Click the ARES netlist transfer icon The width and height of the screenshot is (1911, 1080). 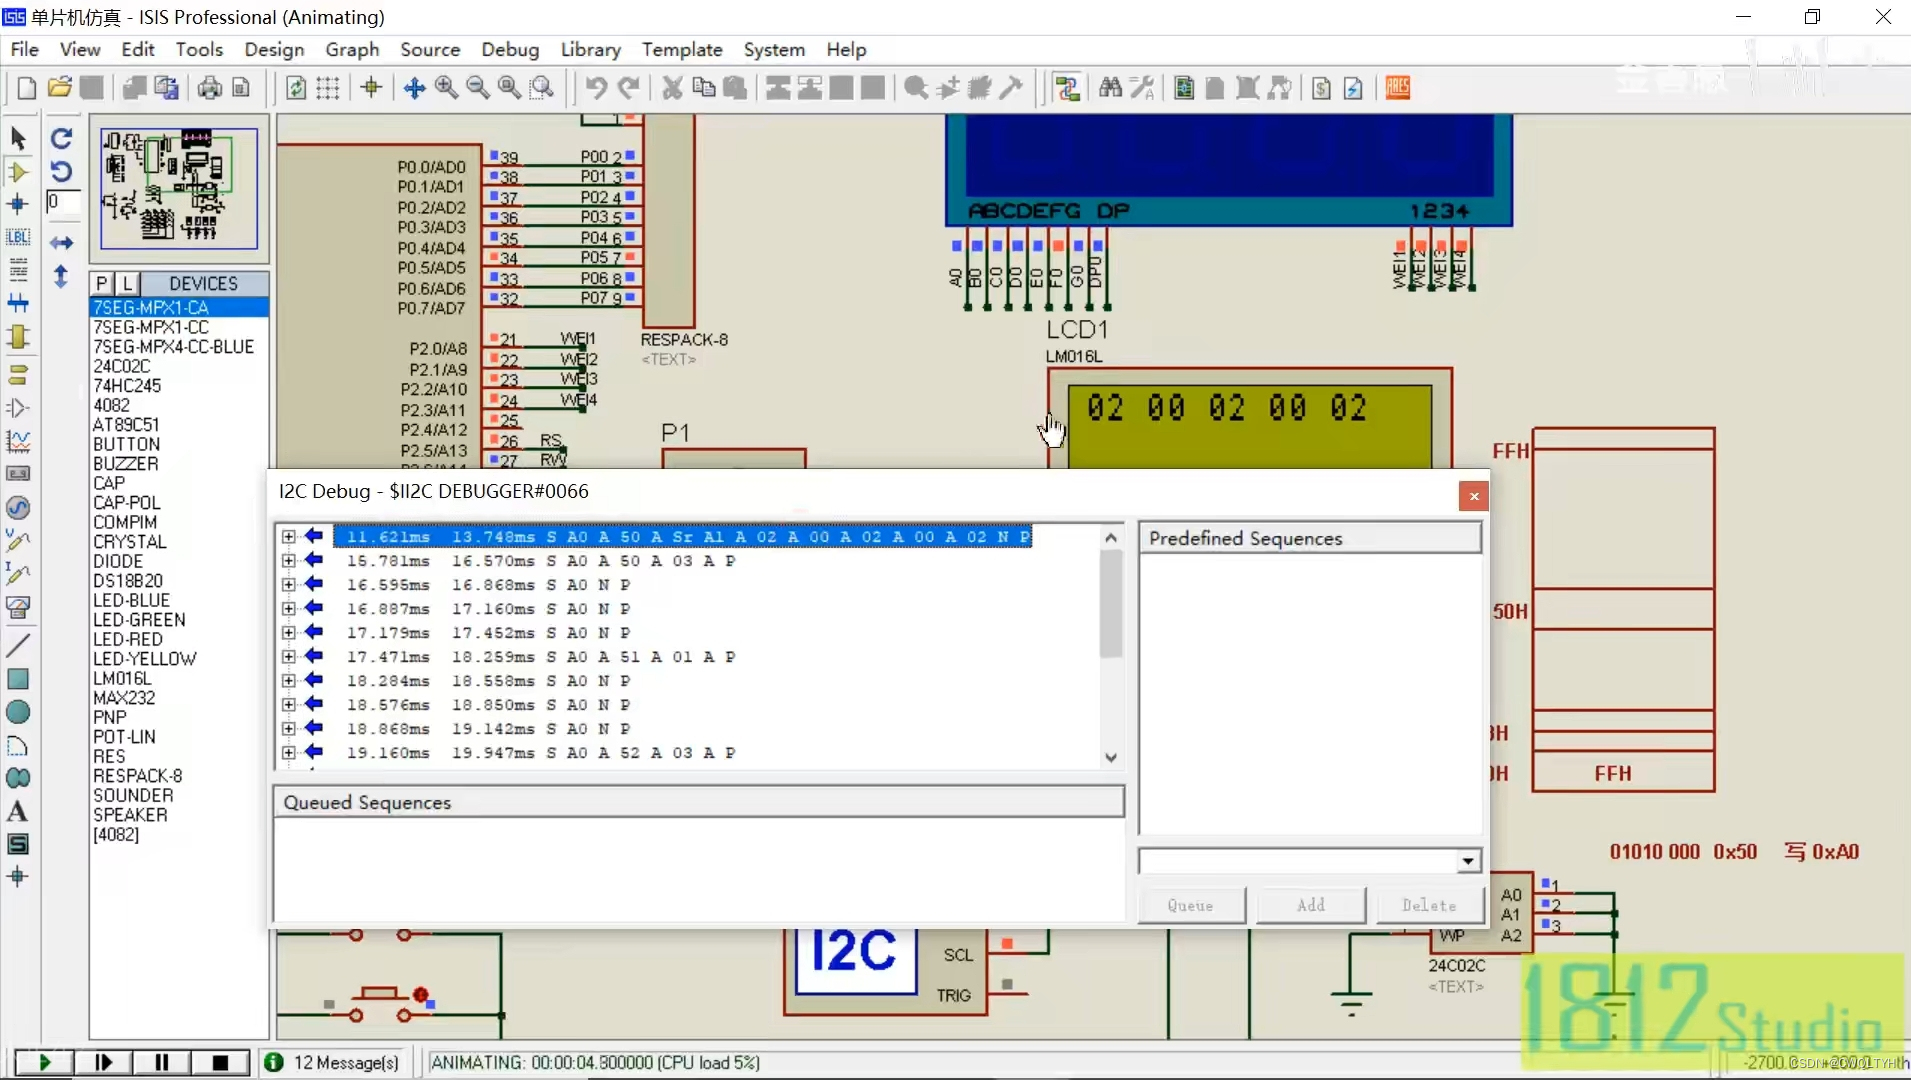pos(1398,88)
